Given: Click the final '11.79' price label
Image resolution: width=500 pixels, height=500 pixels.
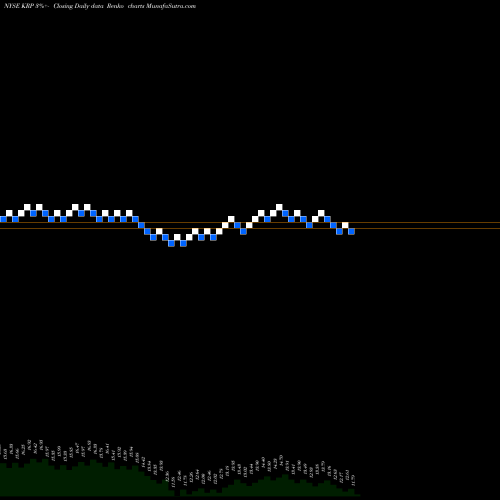Looking at the screenshot, I should click(353, 481).
